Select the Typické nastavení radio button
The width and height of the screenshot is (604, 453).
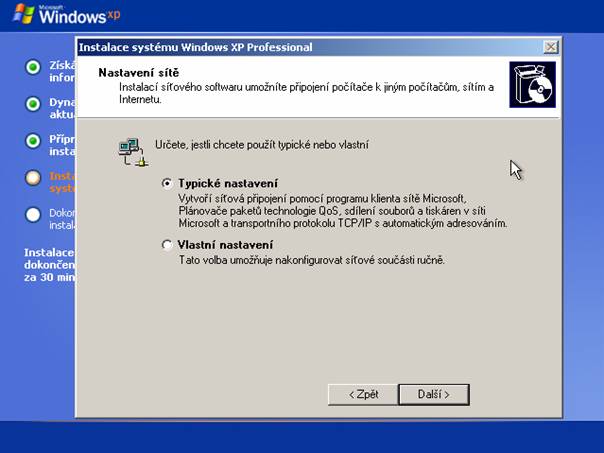[167, 183]
